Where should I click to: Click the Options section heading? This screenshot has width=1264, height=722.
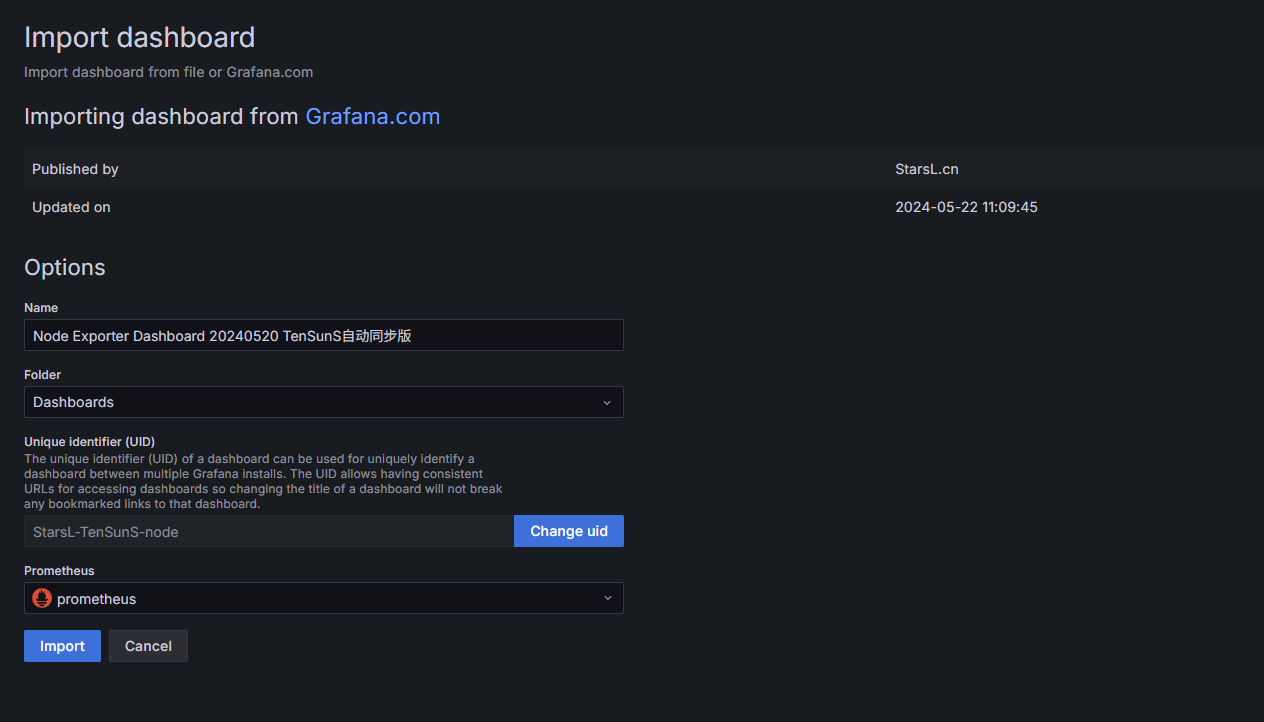[x=64, y=267]
